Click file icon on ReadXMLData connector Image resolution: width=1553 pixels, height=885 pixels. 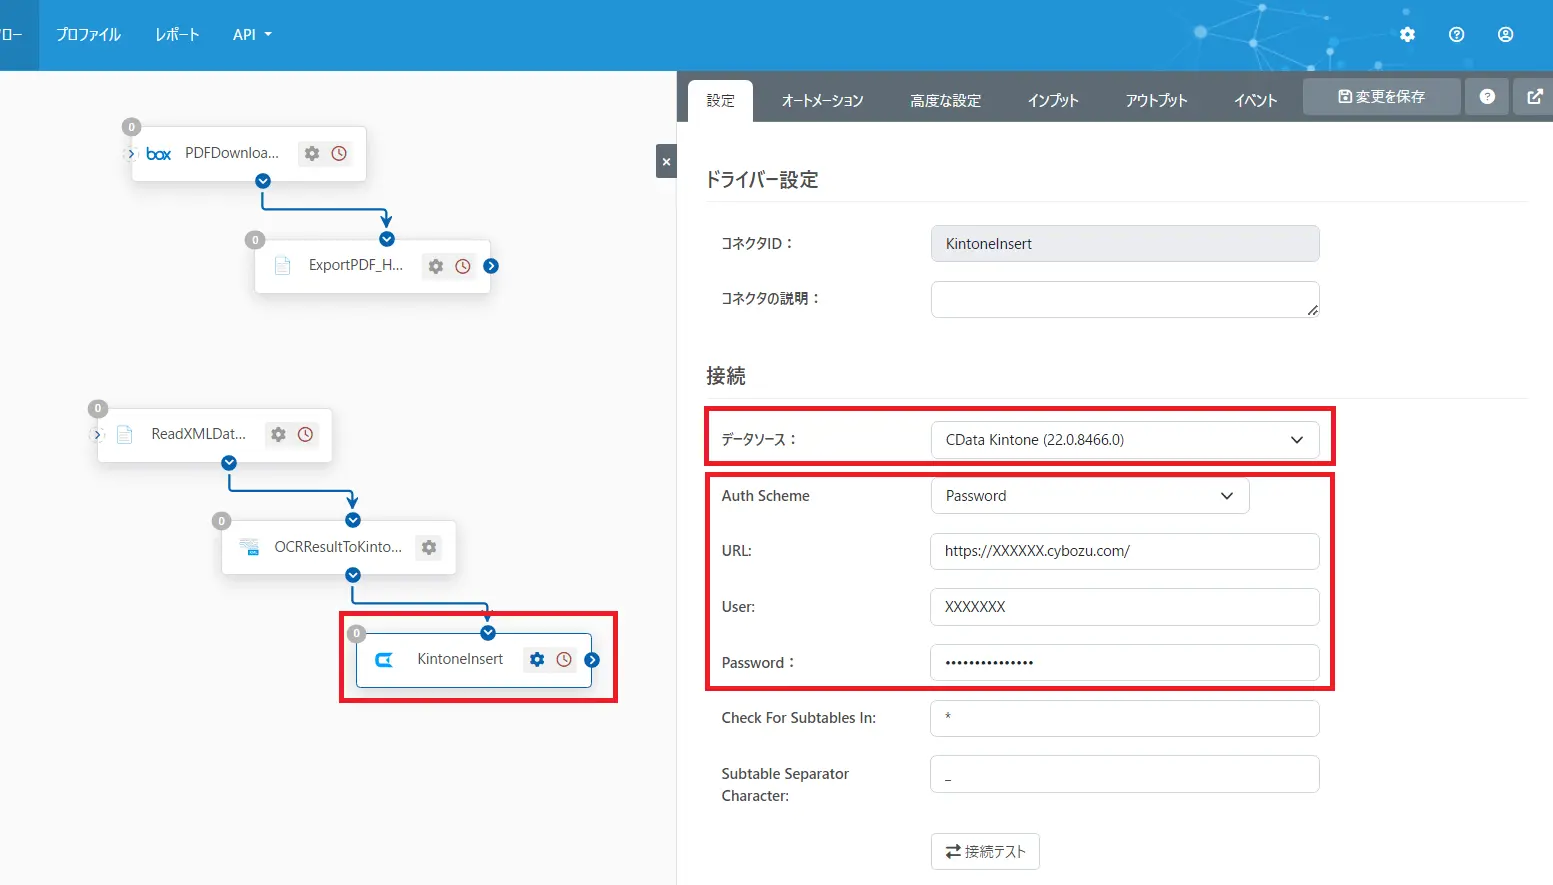(x=125, y=434)
